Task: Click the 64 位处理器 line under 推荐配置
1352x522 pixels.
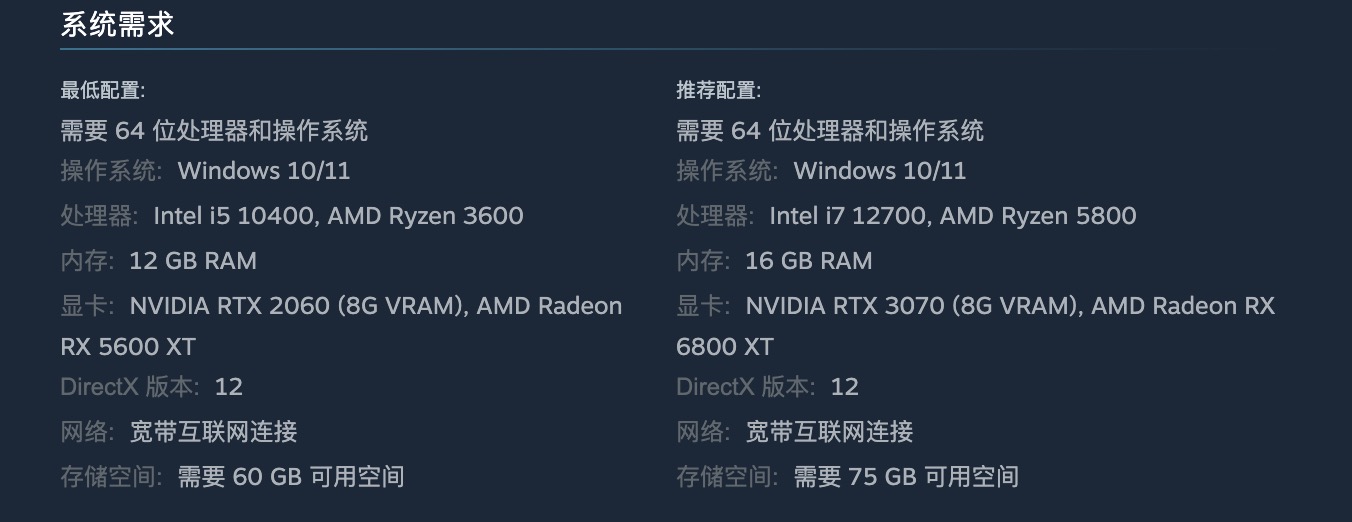Action: (x=830, y=130)
